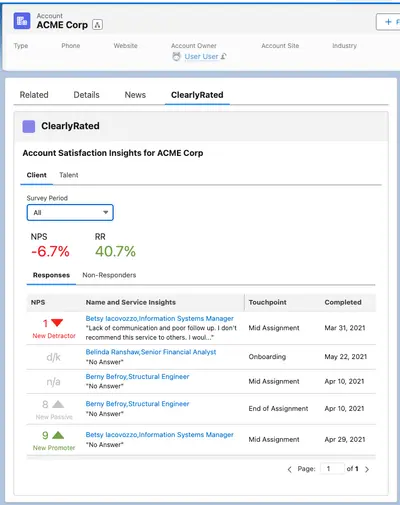The image size is (400, 505).
Task: Click the Account building icon
Action: tap(22, 21)
